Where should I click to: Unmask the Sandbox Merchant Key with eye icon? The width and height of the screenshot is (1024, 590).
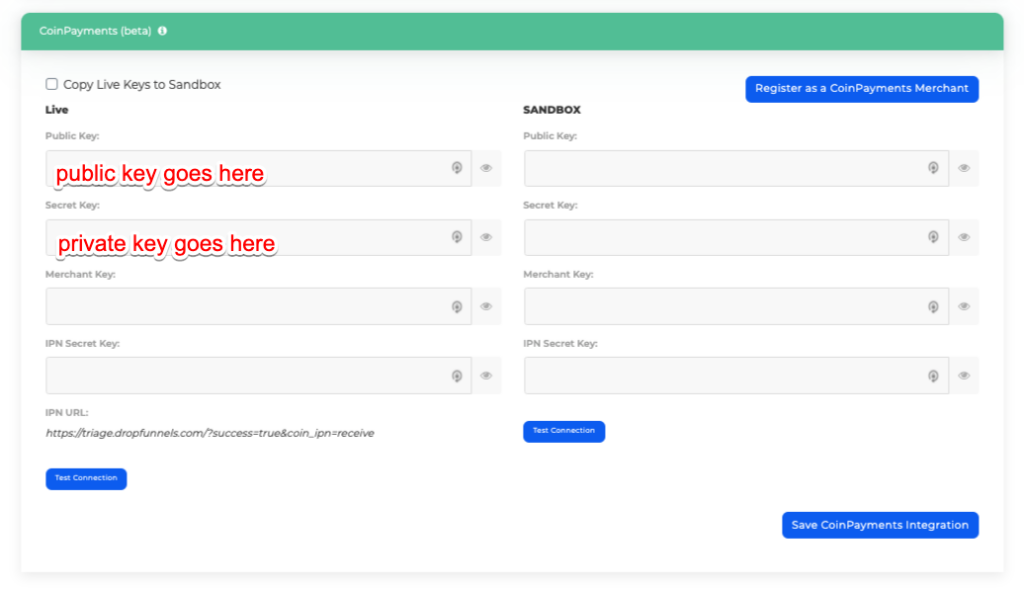pyautogui.click(x=964, y=307)
